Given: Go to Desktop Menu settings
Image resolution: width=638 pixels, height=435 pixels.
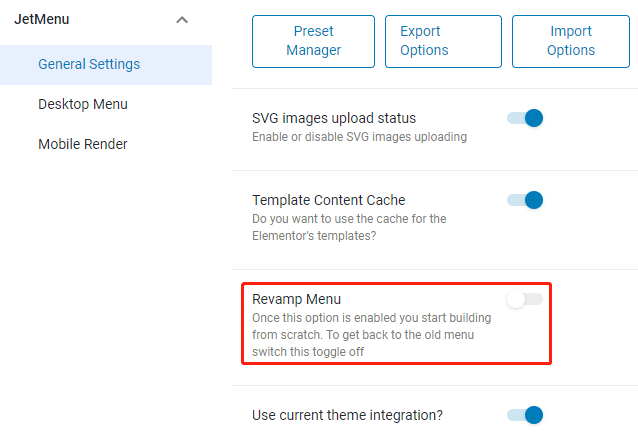Looking at the screenshot, I should coord(83,104).
